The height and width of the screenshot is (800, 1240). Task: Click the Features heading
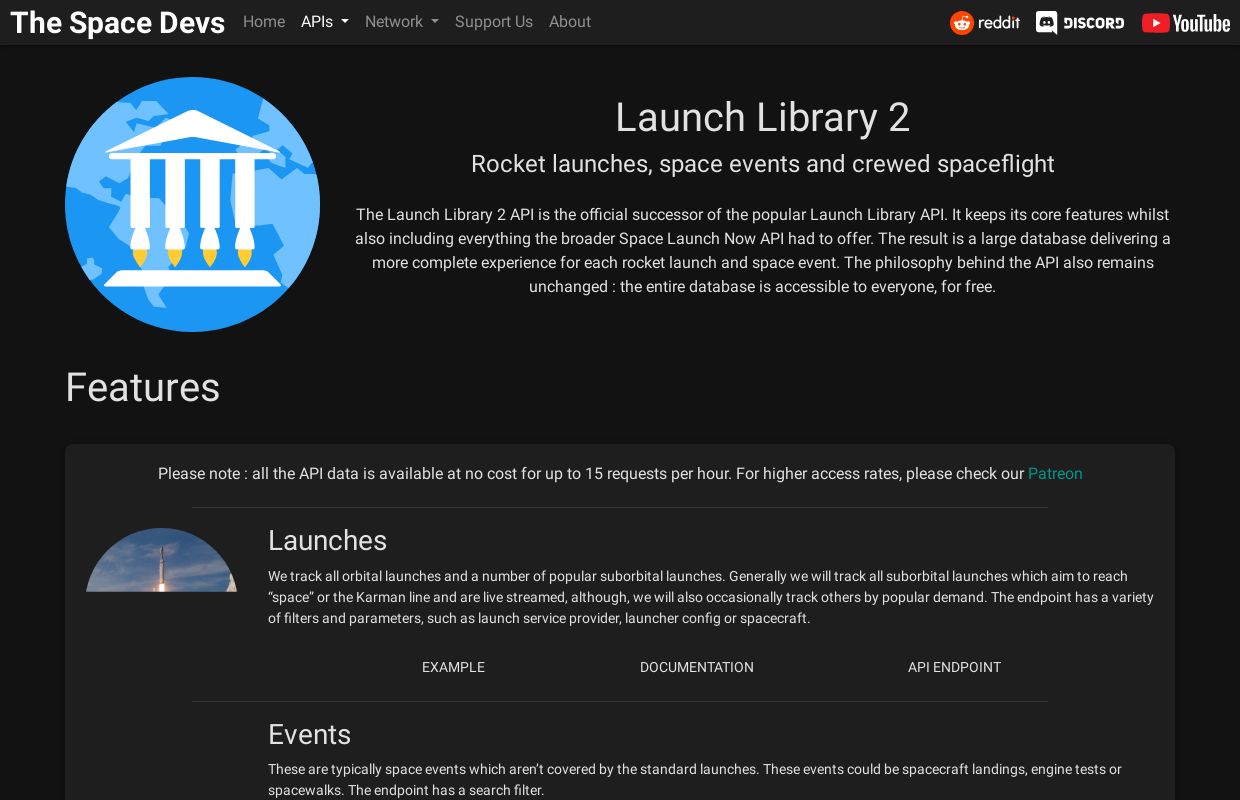[x=143, y=388]
